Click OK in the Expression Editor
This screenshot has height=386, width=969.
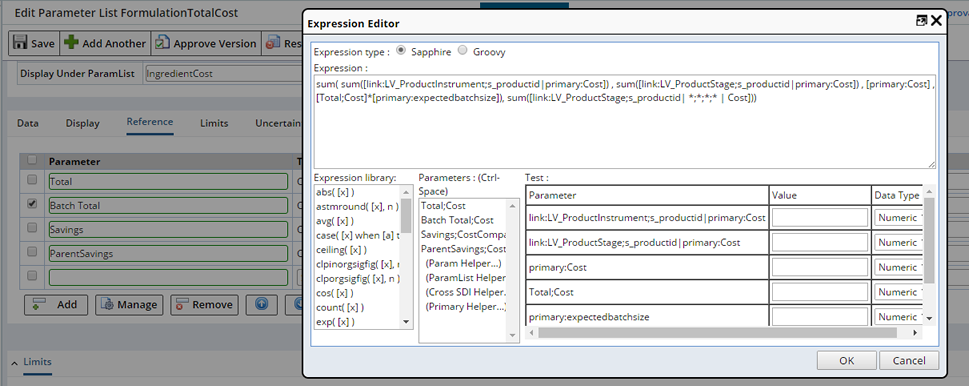click(x=847, y=361)
